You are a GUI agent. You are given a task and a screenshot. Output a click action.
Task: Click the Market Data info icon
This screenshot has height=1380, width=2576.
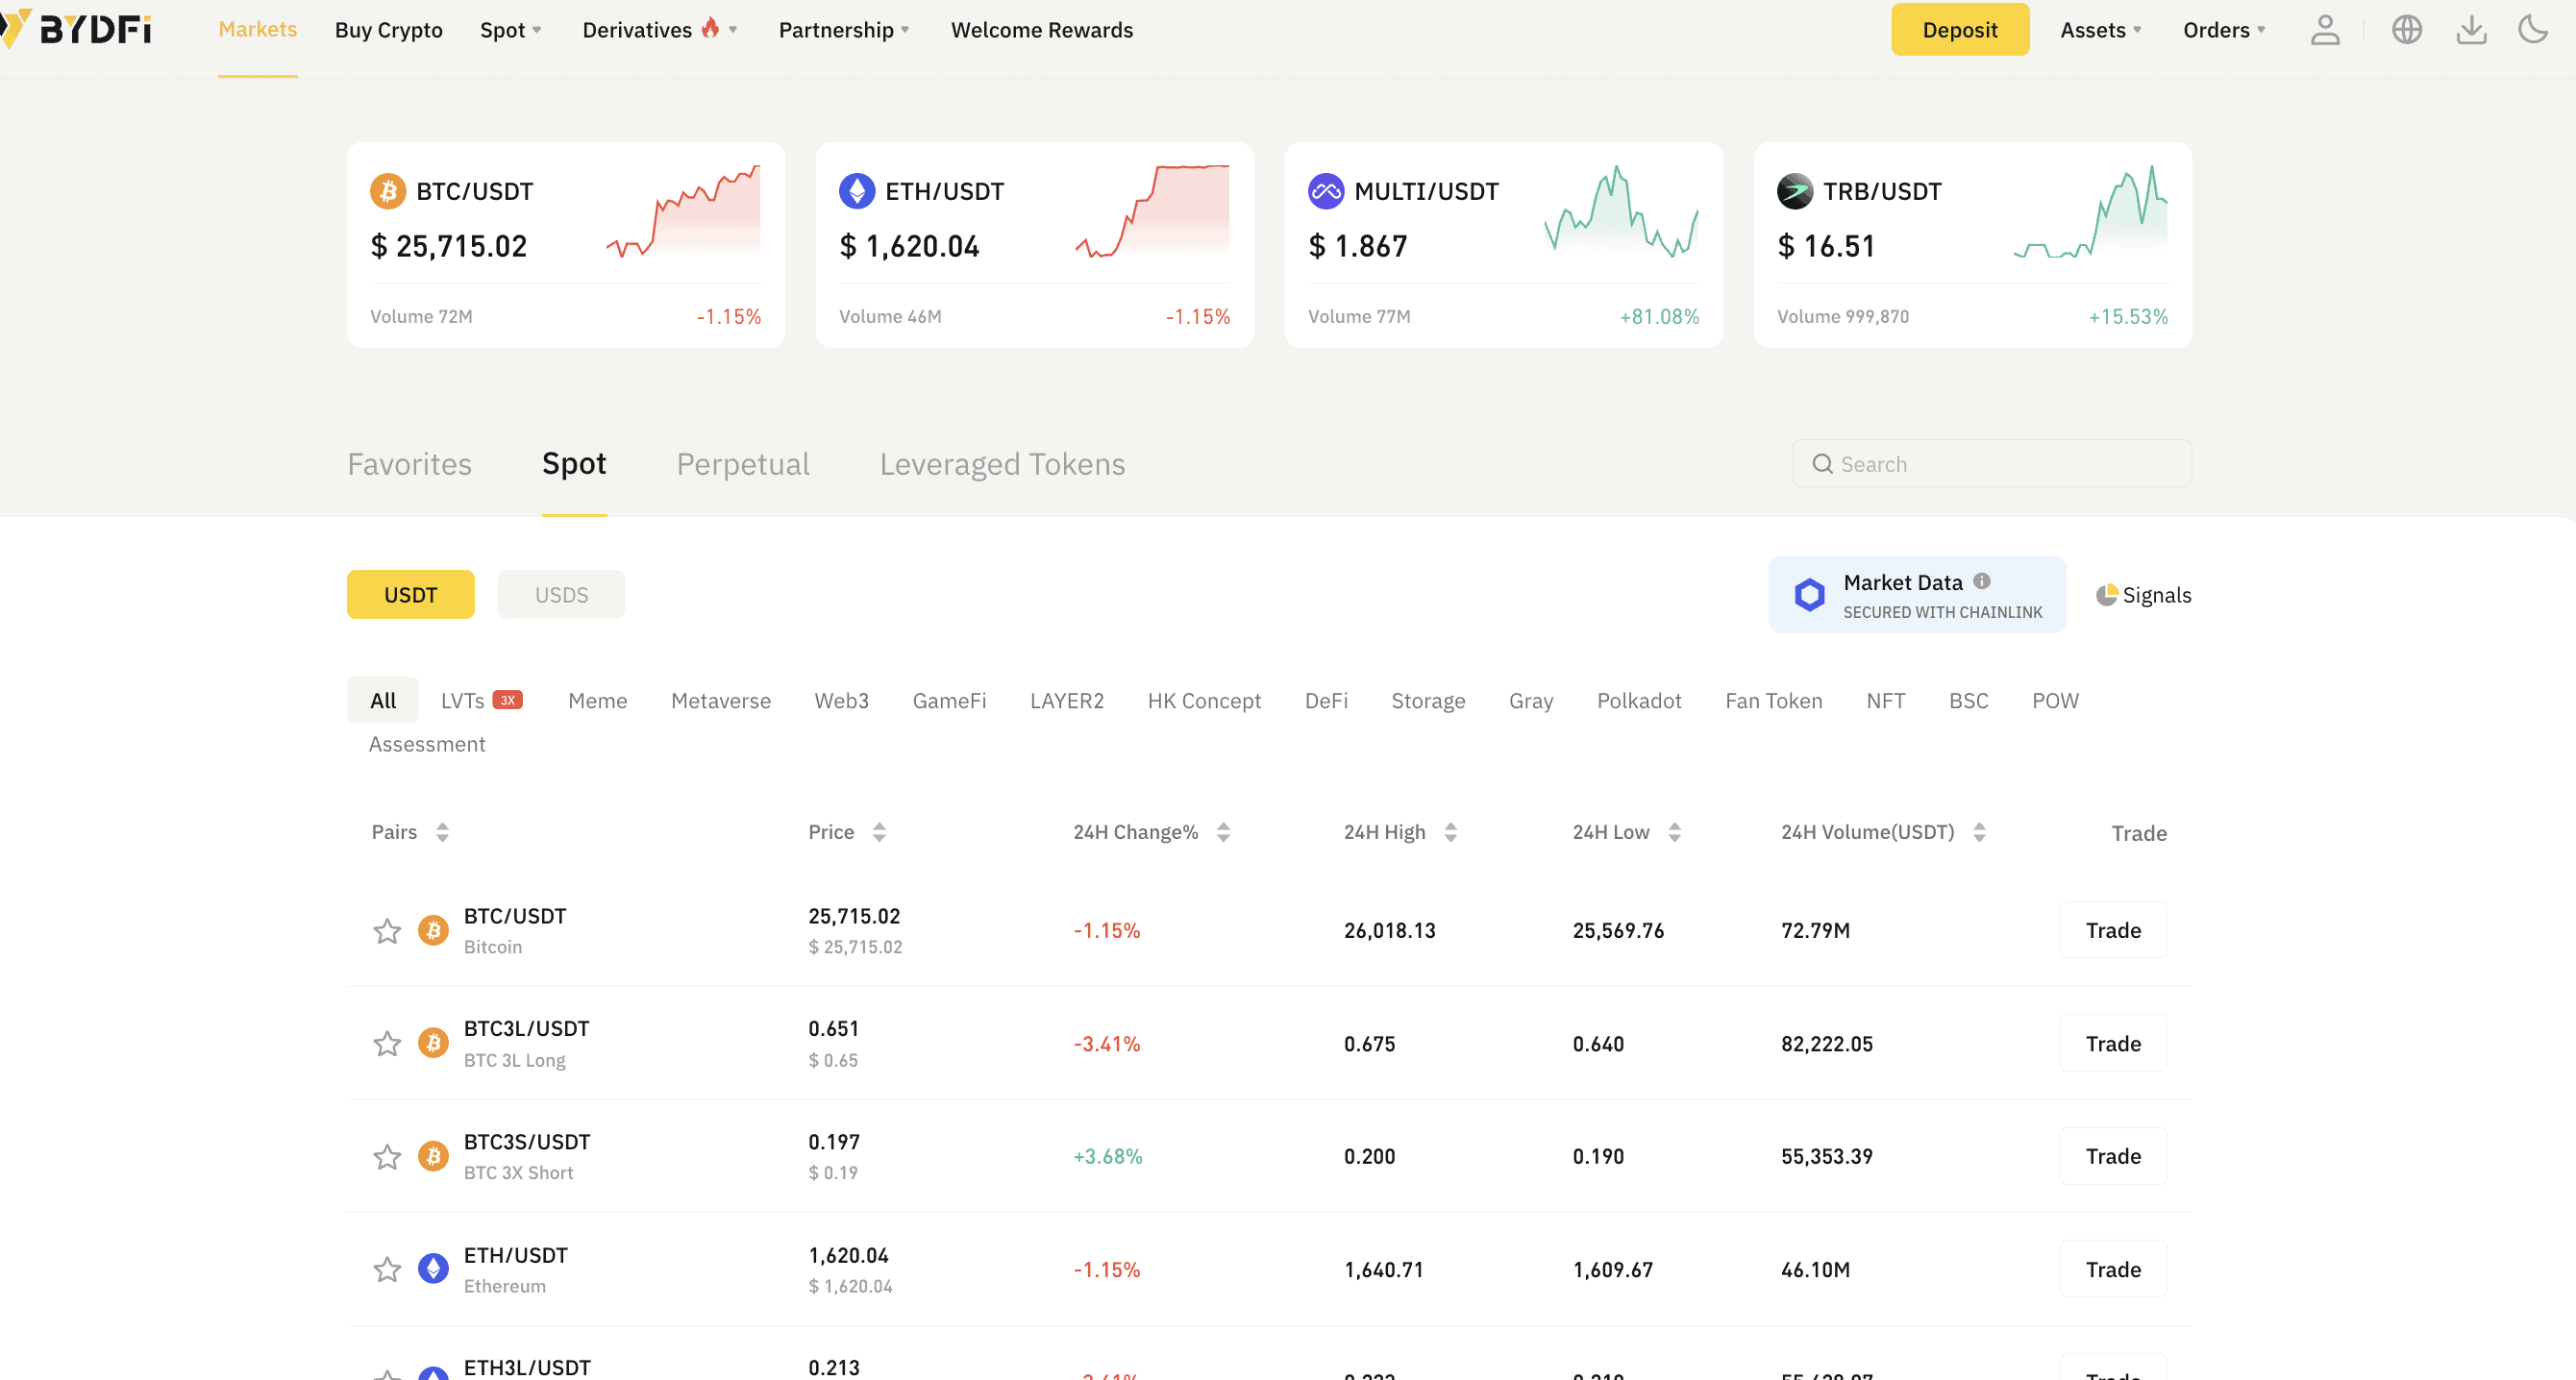(1982, 581)
